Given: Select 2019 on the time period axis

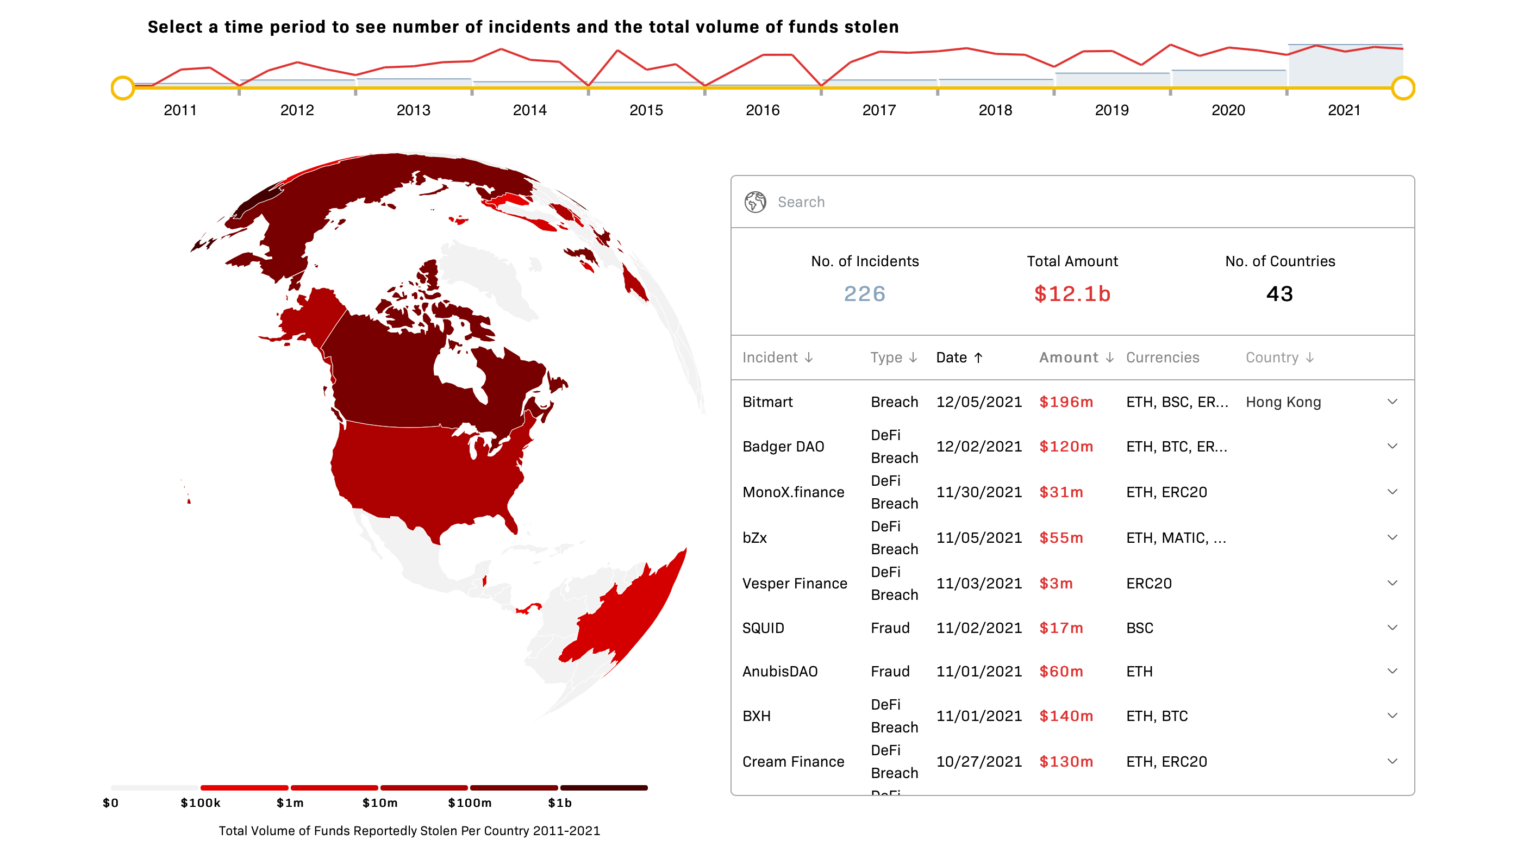Looking at the screenshot, I should (x=1111, y=110).
